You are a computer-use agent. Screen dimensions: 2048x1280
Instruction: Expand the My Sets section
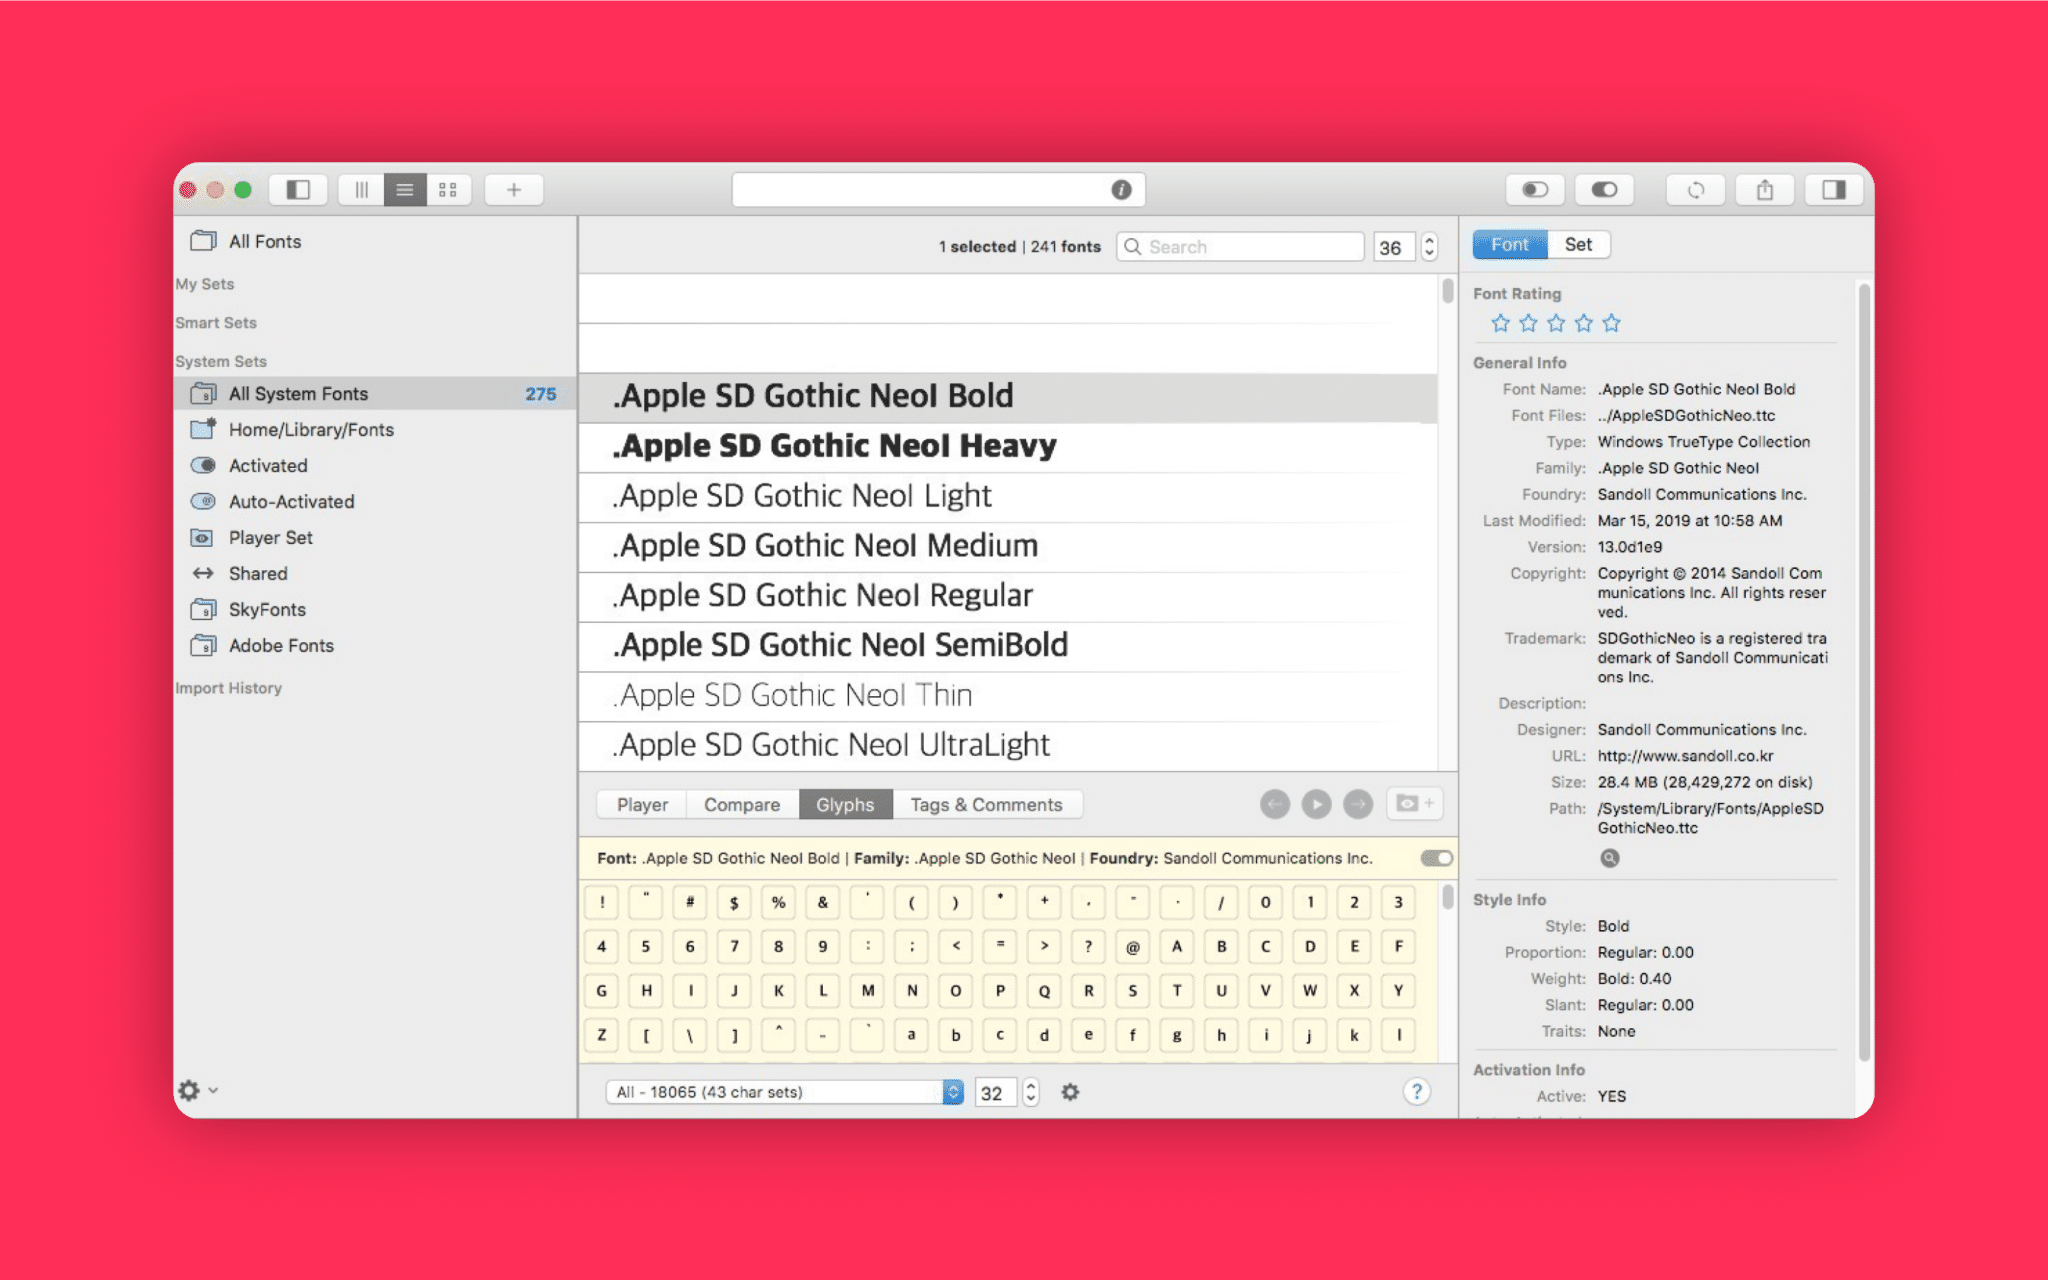coord(205,284)
